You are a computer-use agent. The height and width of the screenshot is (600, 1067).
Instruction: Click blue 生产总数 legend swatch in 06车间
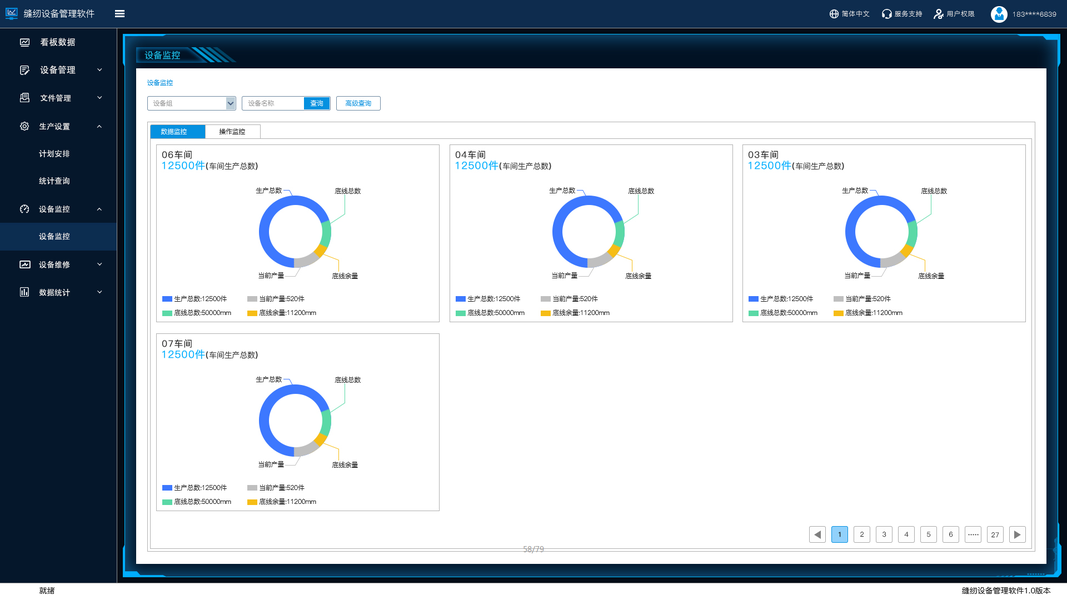point(167,299)
